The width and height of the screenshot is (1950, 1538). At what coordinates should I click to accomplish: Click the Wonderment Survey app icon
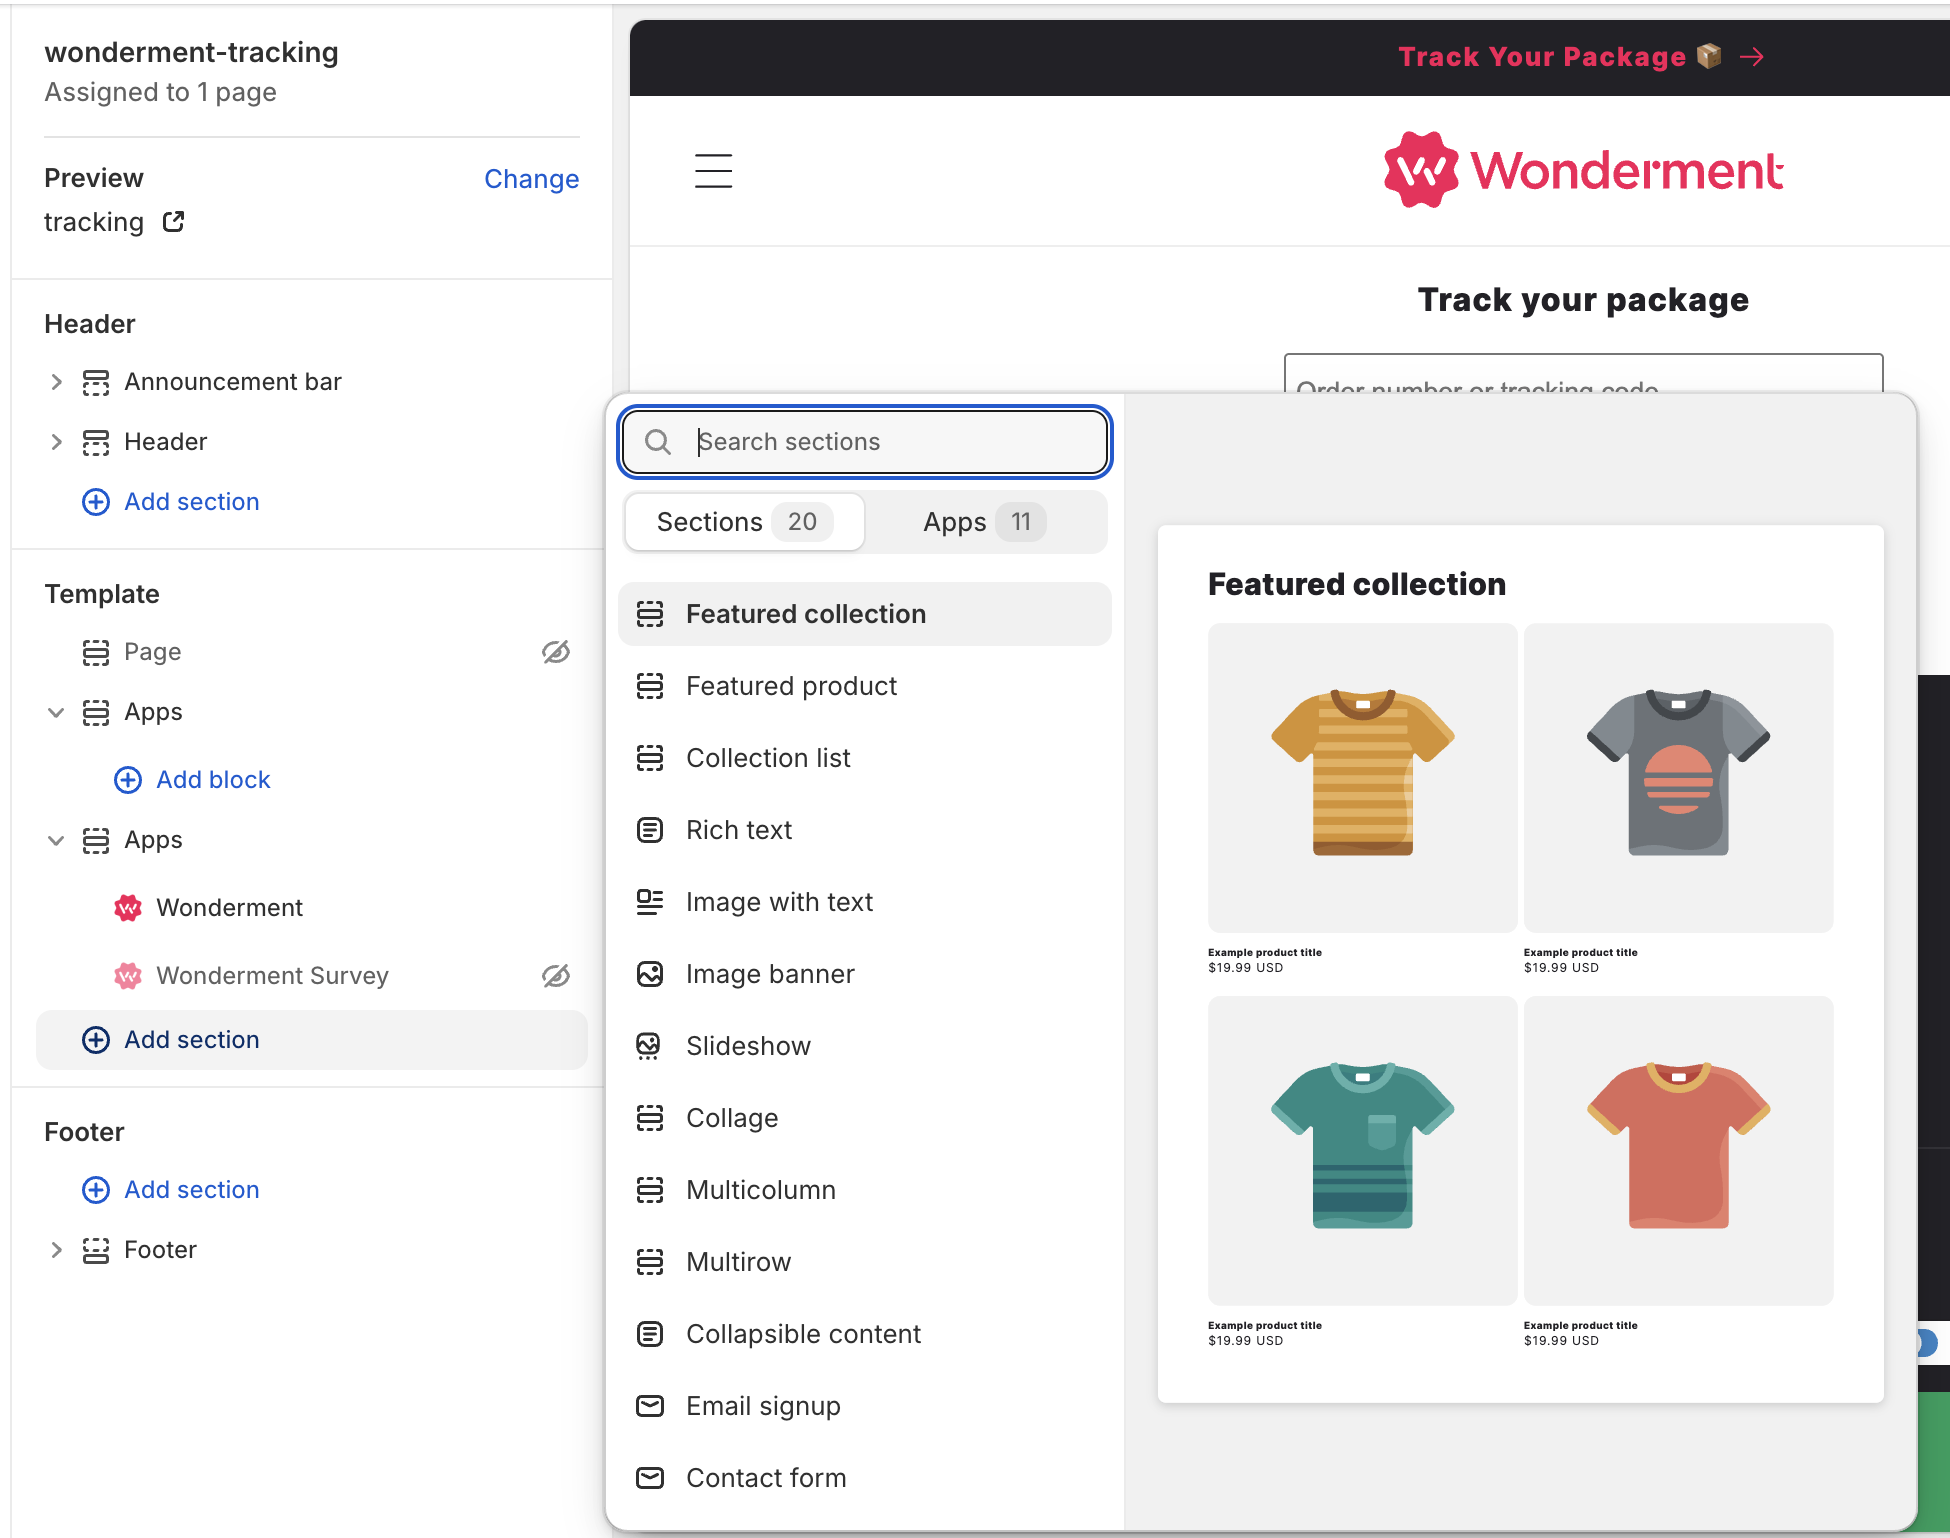[x=128, y=976]
